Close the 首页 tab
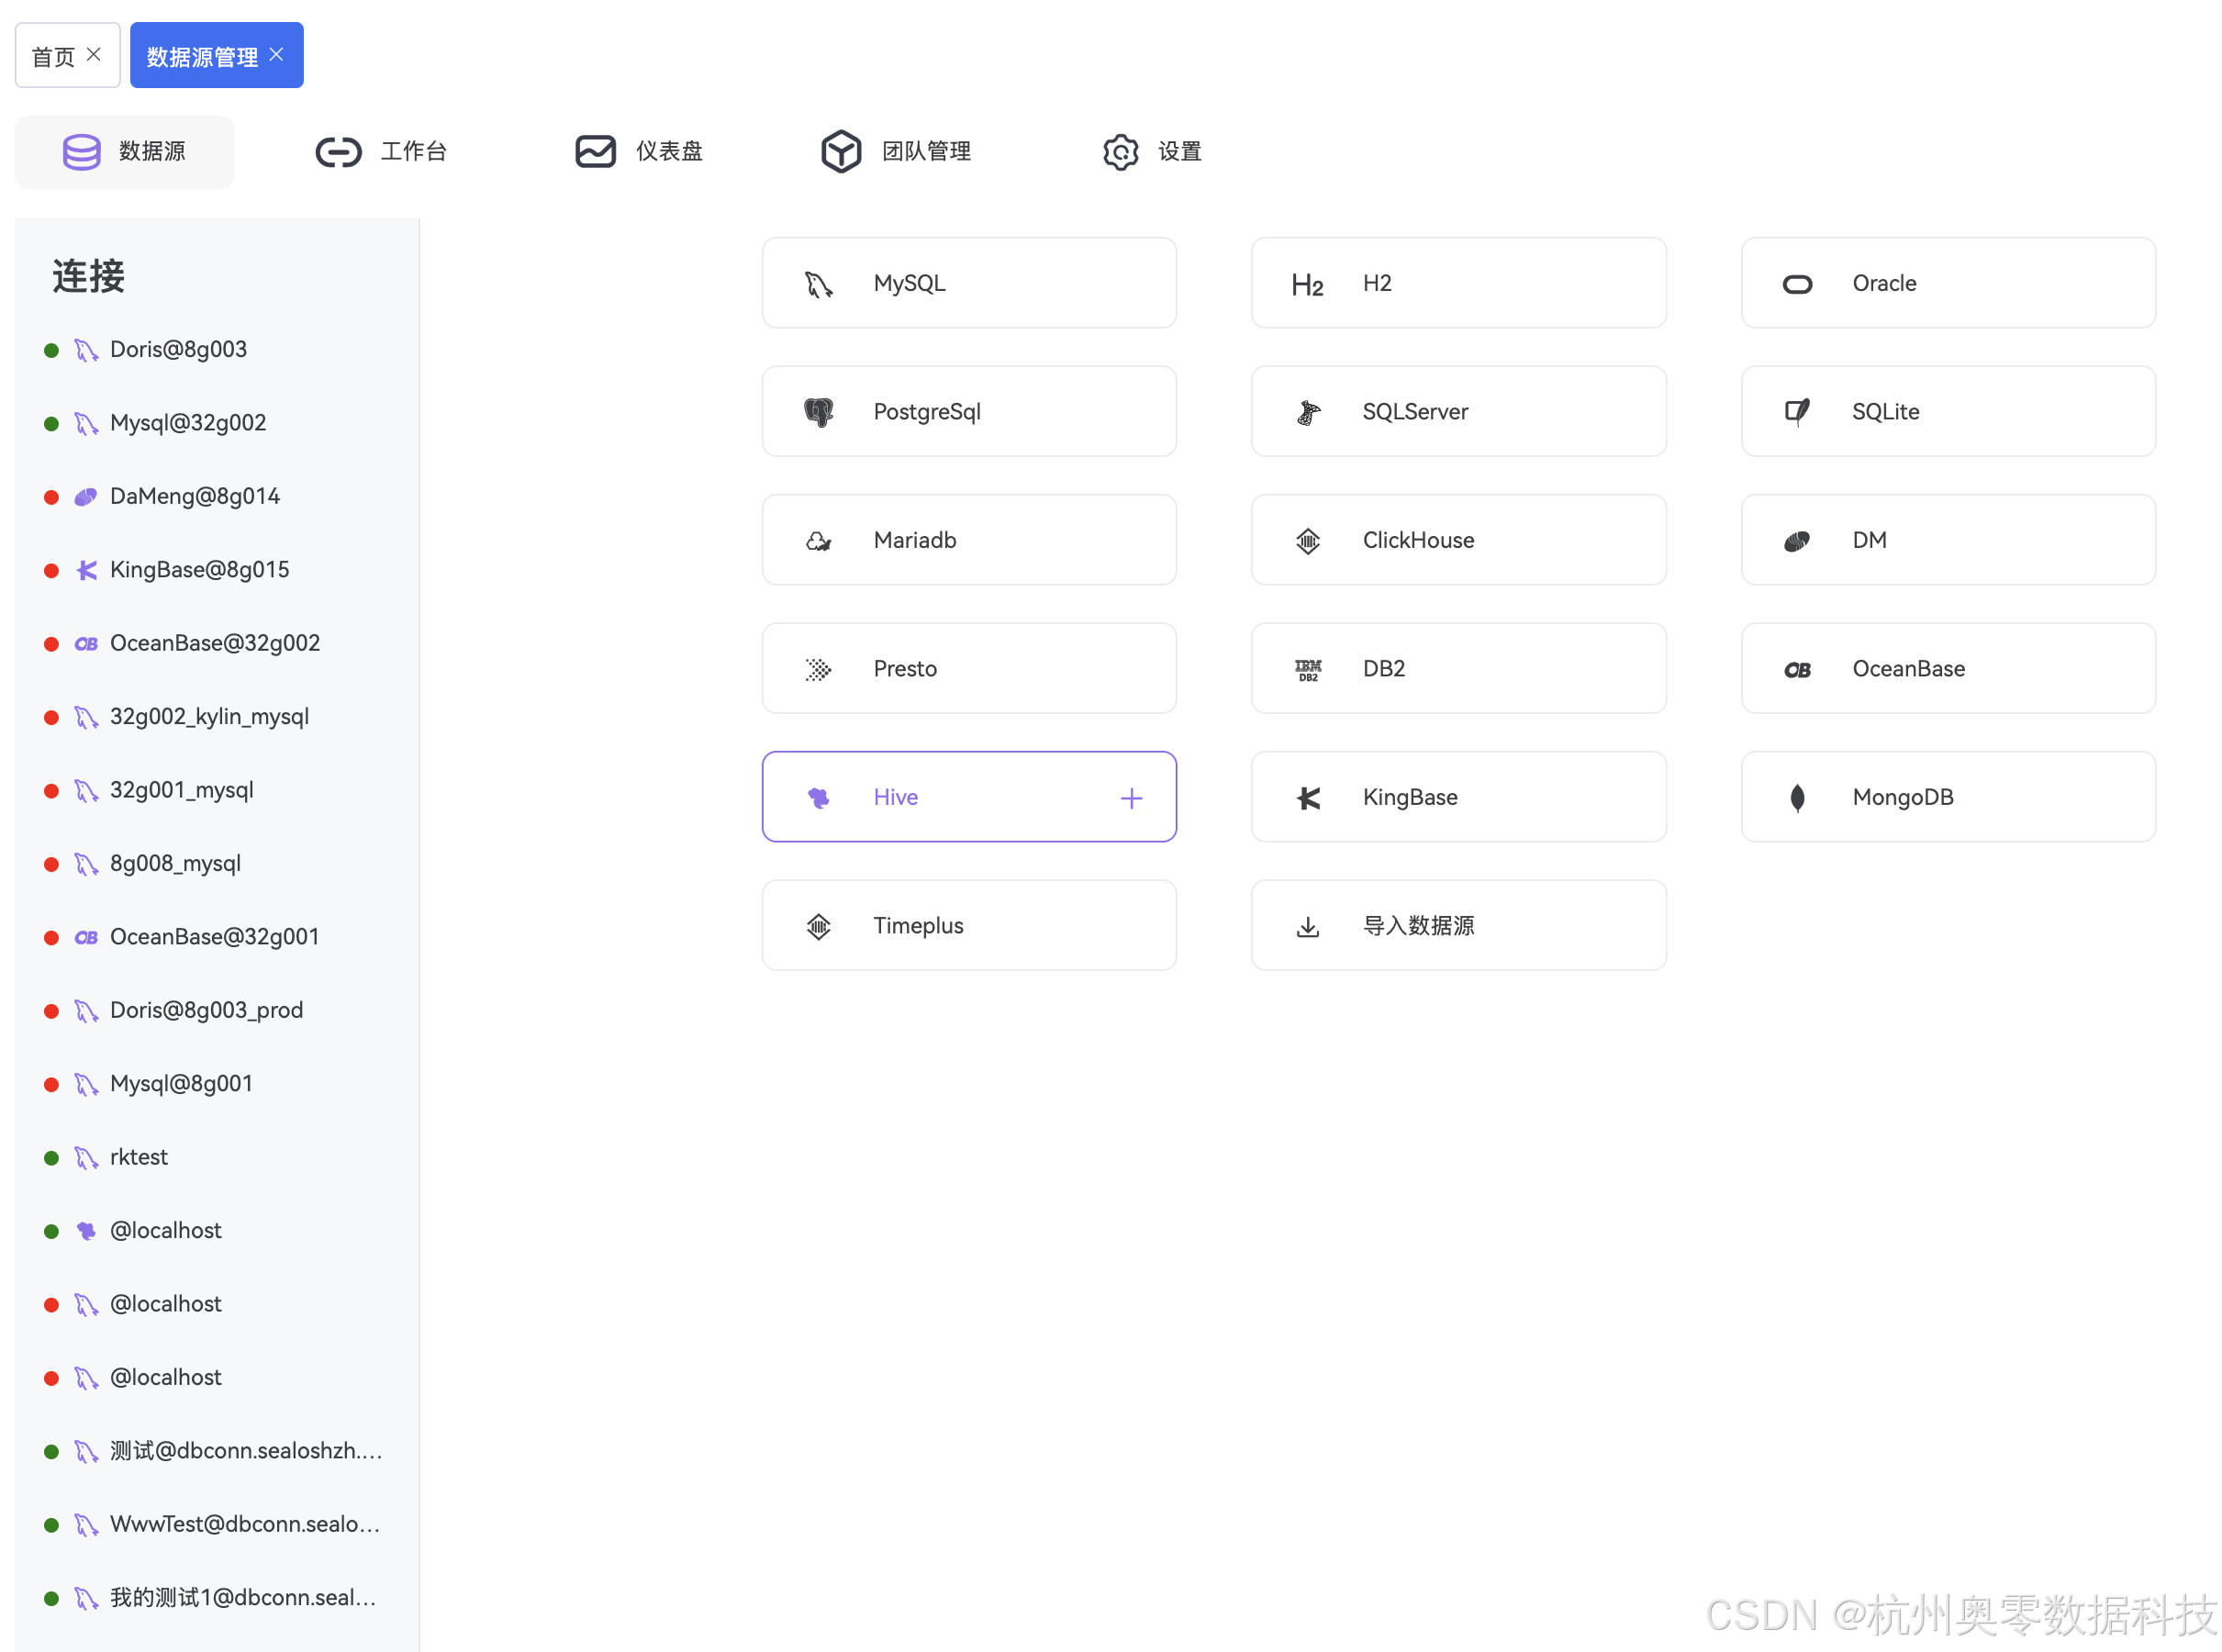 94,55
